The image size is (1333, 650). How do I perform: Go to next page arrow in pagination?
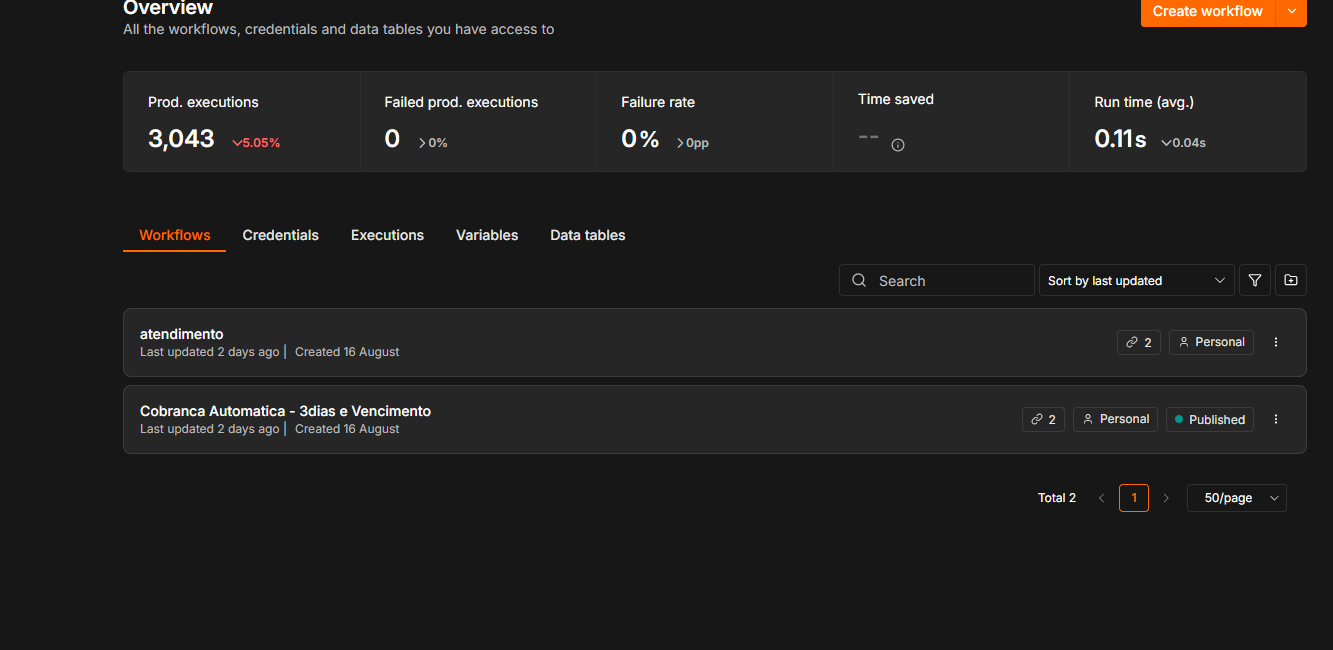click(1166, 498)
